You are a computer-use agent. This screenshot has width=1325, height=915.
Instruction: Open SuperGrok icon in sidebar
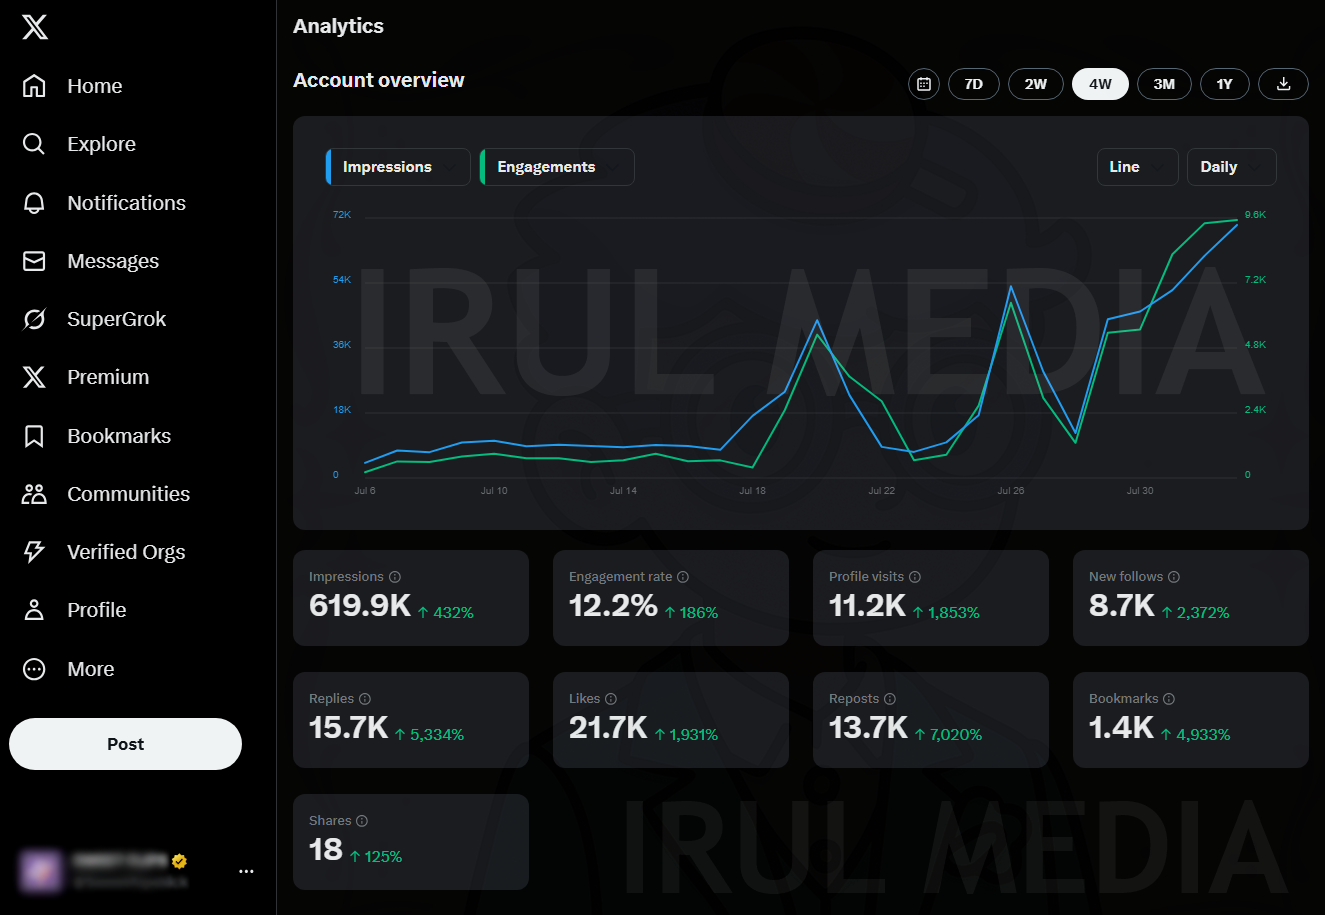pyautogui.click(x=34, y=319)
